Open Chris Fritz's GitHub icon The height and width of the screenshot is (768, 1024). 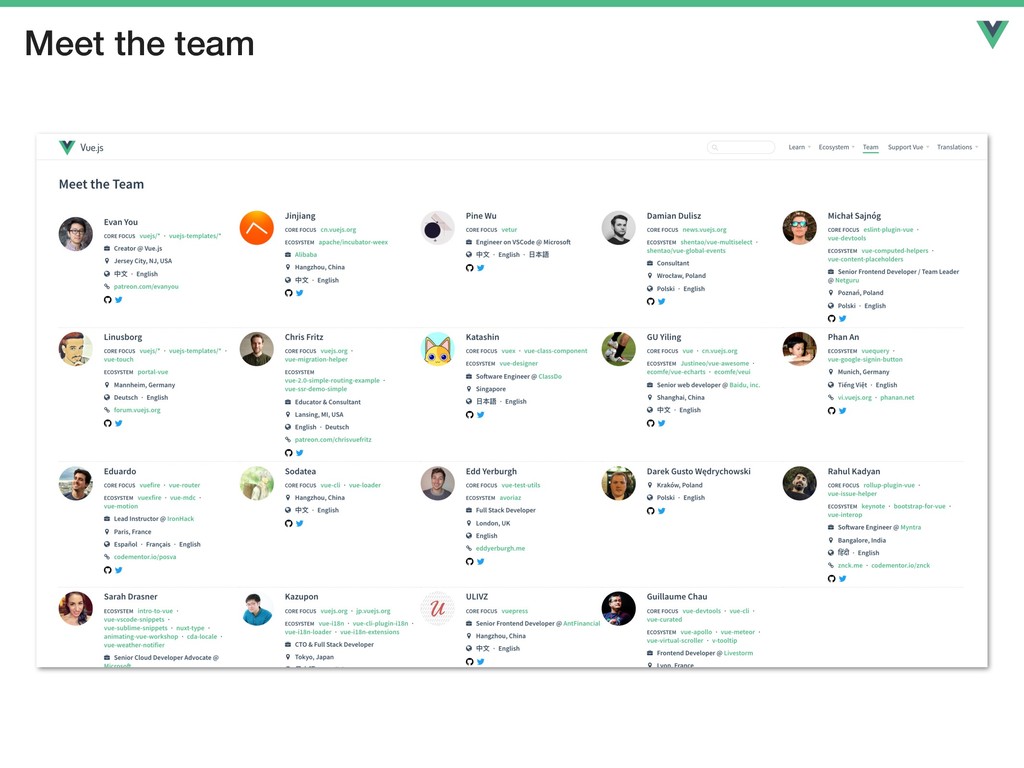[289, 453]
